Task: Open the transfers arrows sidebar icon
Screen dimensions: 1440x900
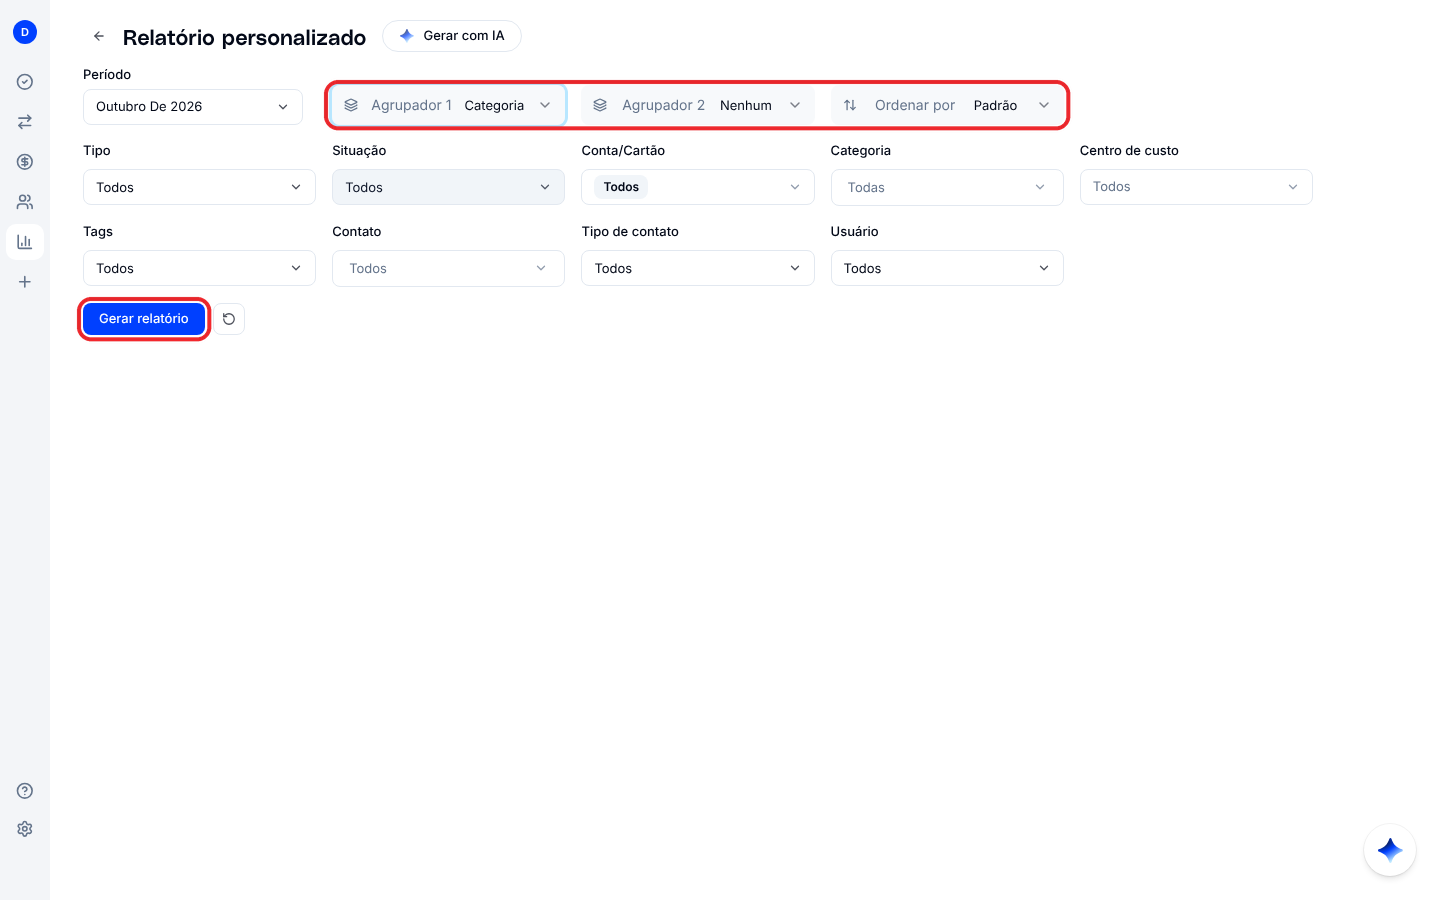Action: [x=25, y=122]
